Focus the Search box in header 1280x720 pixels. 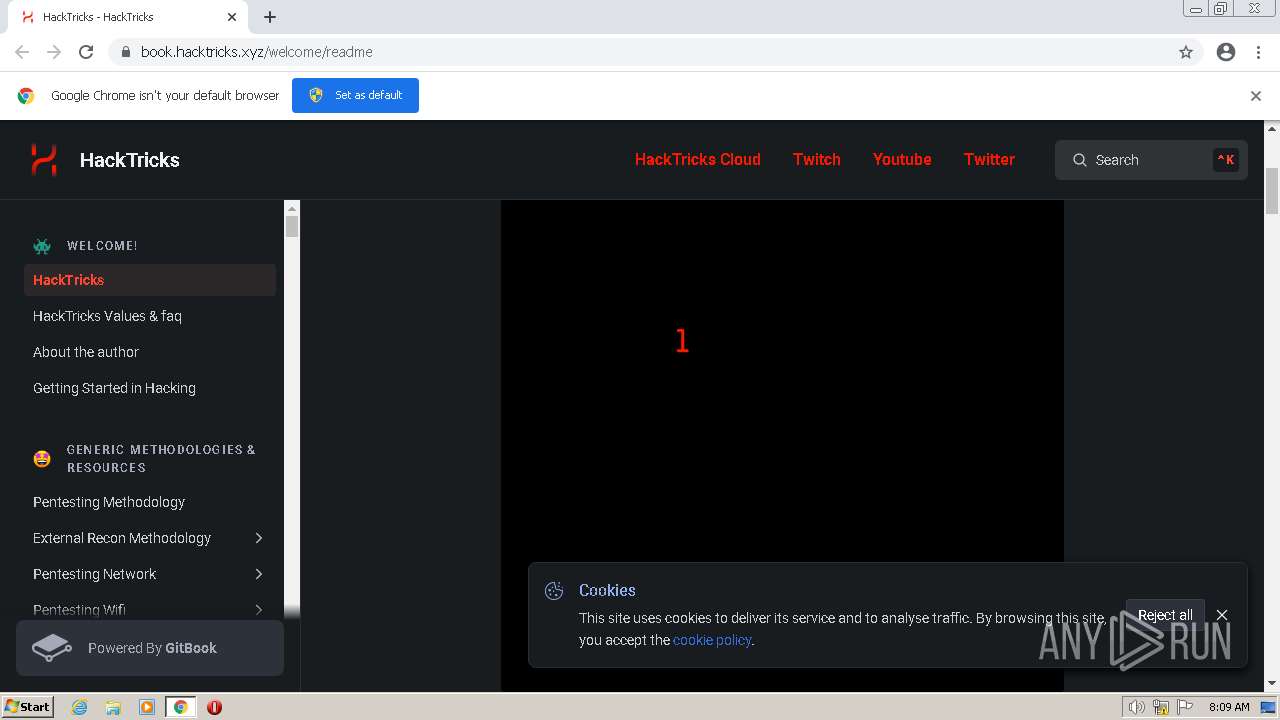pos(1151,160)
